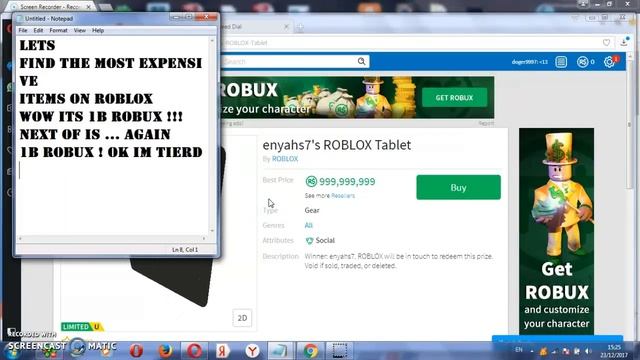Screen dimensions: 640x360
Task: Click the EN language indicator
Action: click(x=519, y=350)
